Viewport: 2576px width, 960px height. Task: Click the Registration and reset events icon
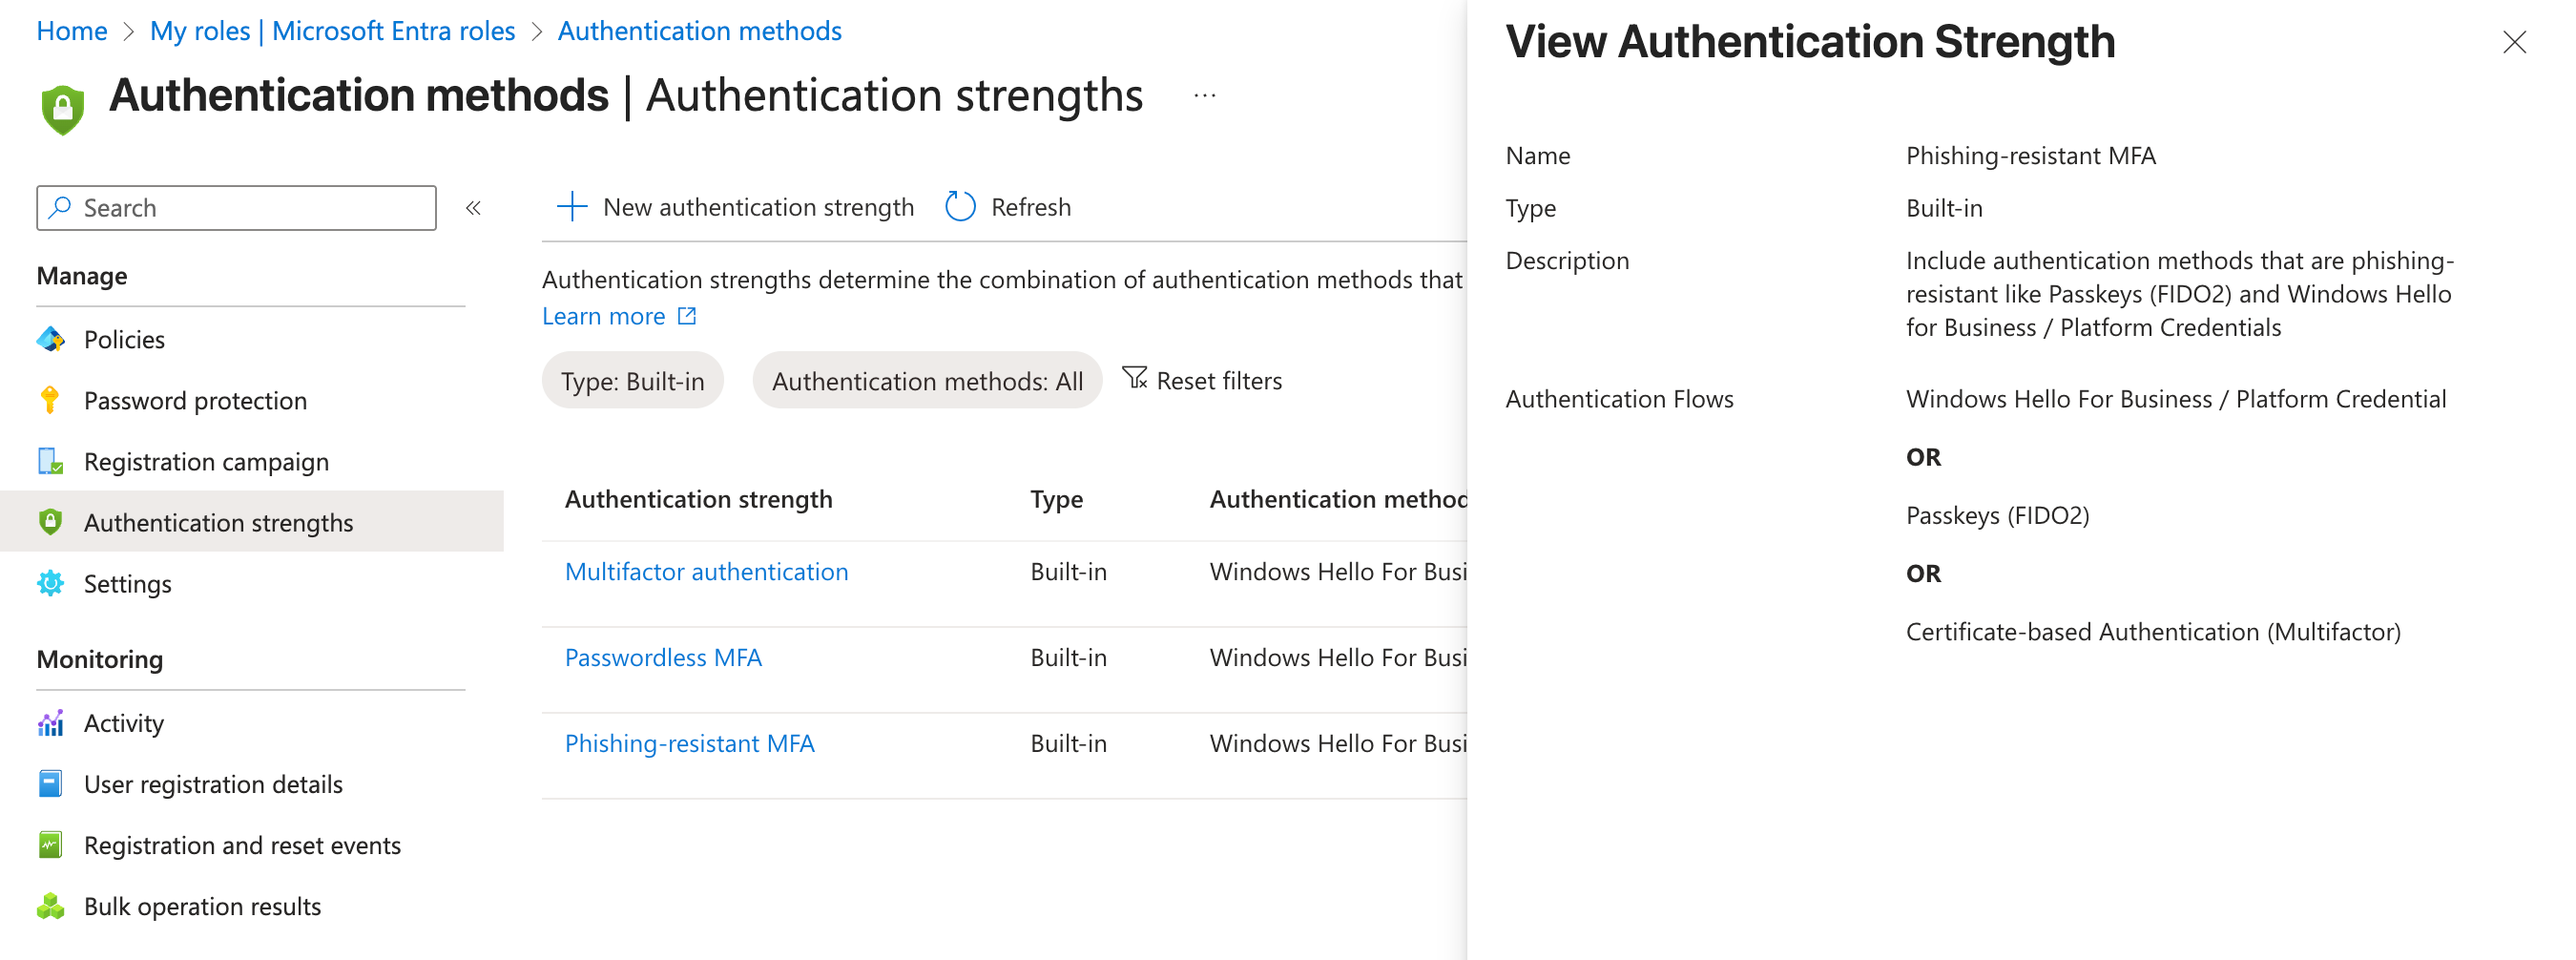[50, 846]
